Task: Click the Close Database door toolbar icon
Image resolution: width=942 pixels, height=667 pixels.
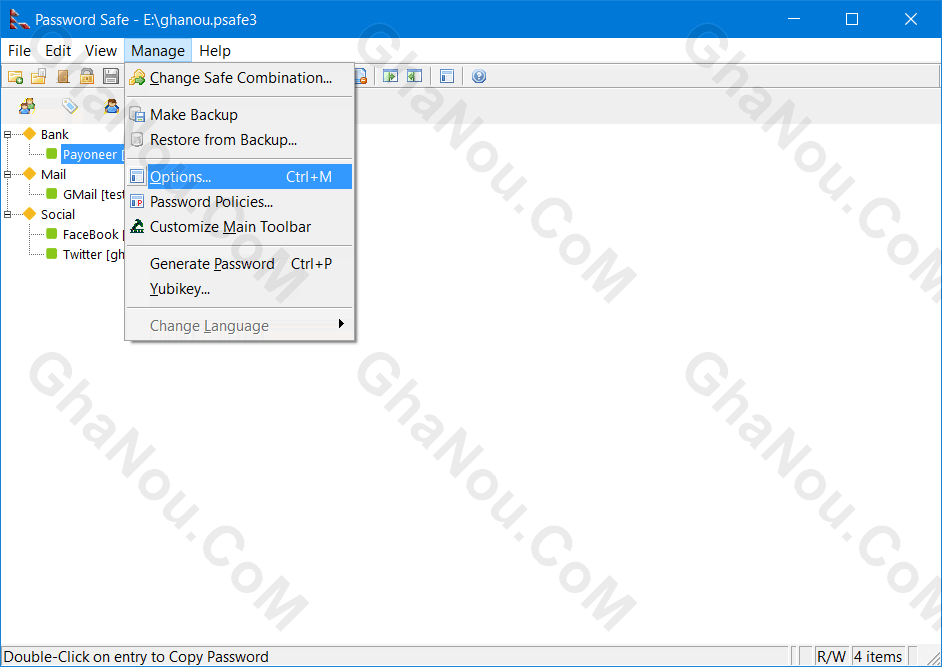Action: pyautogui.click(x=63, y=76)
